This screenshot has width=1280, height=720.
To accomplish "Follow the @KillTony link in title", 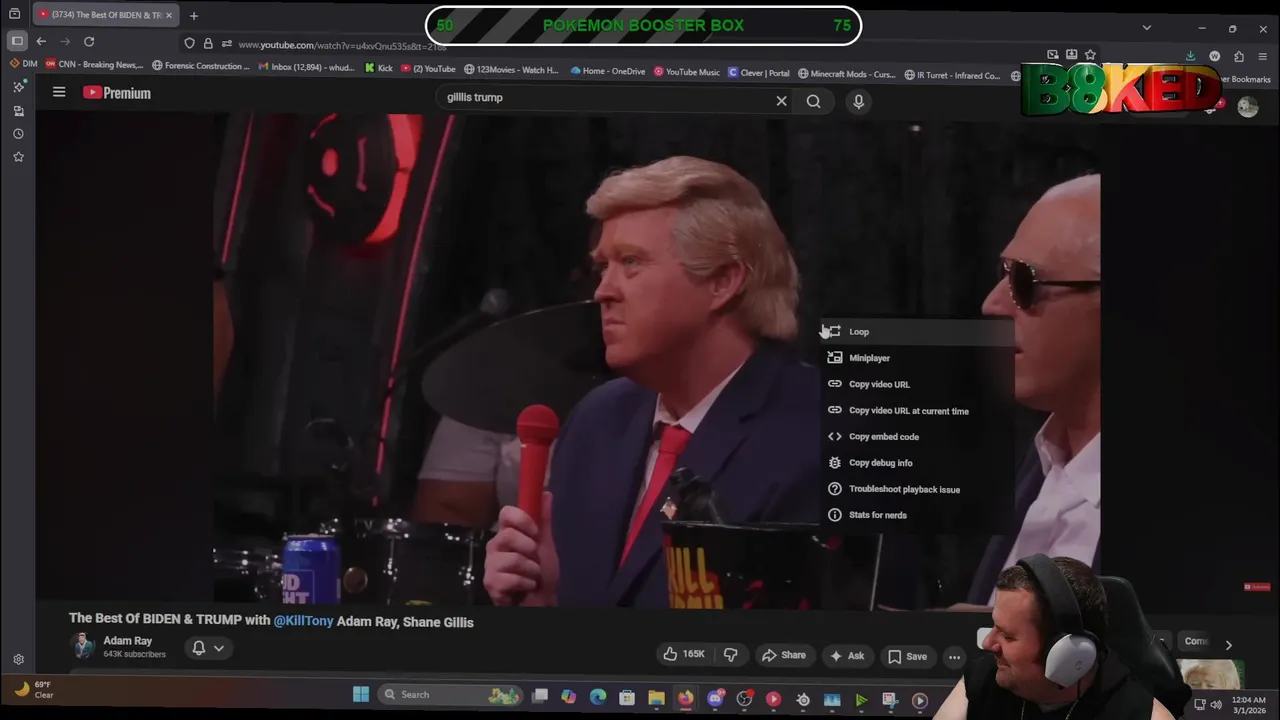I will tap(303, 621).
